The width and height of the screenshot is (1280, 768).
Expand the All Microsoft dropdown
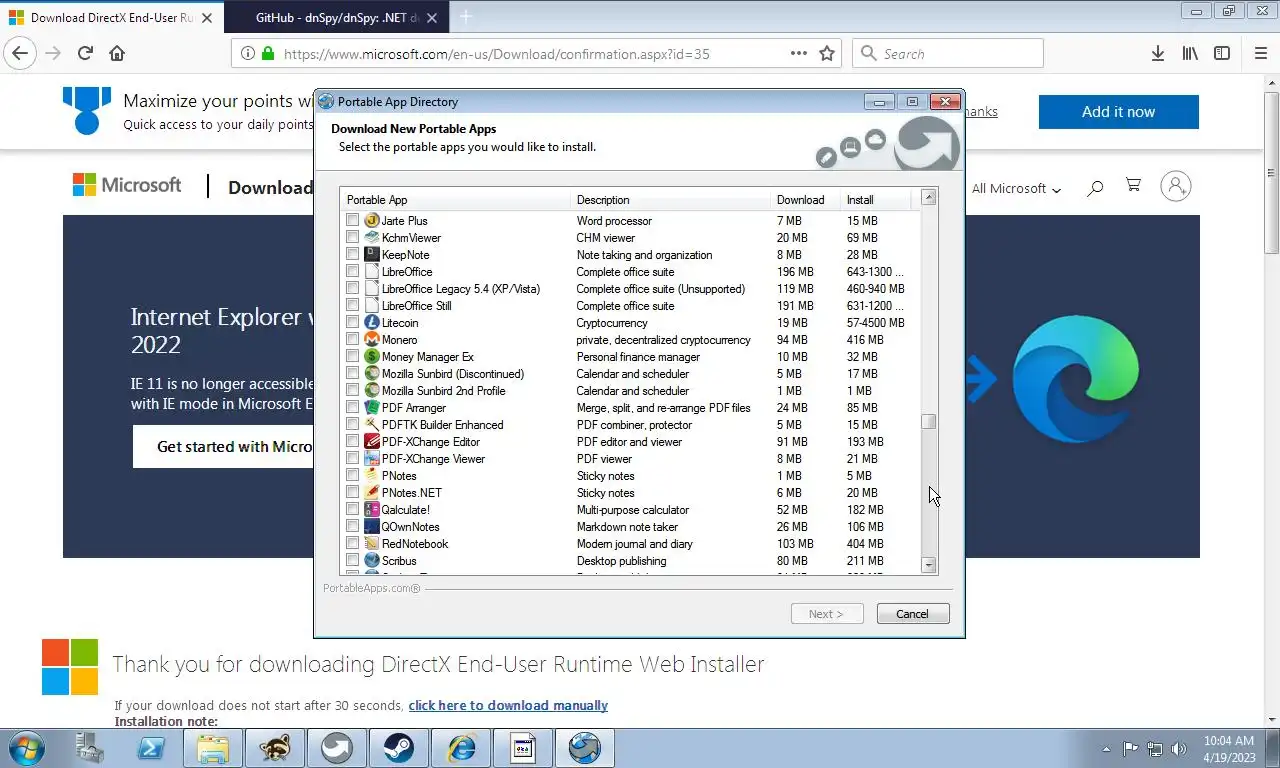1016,188
